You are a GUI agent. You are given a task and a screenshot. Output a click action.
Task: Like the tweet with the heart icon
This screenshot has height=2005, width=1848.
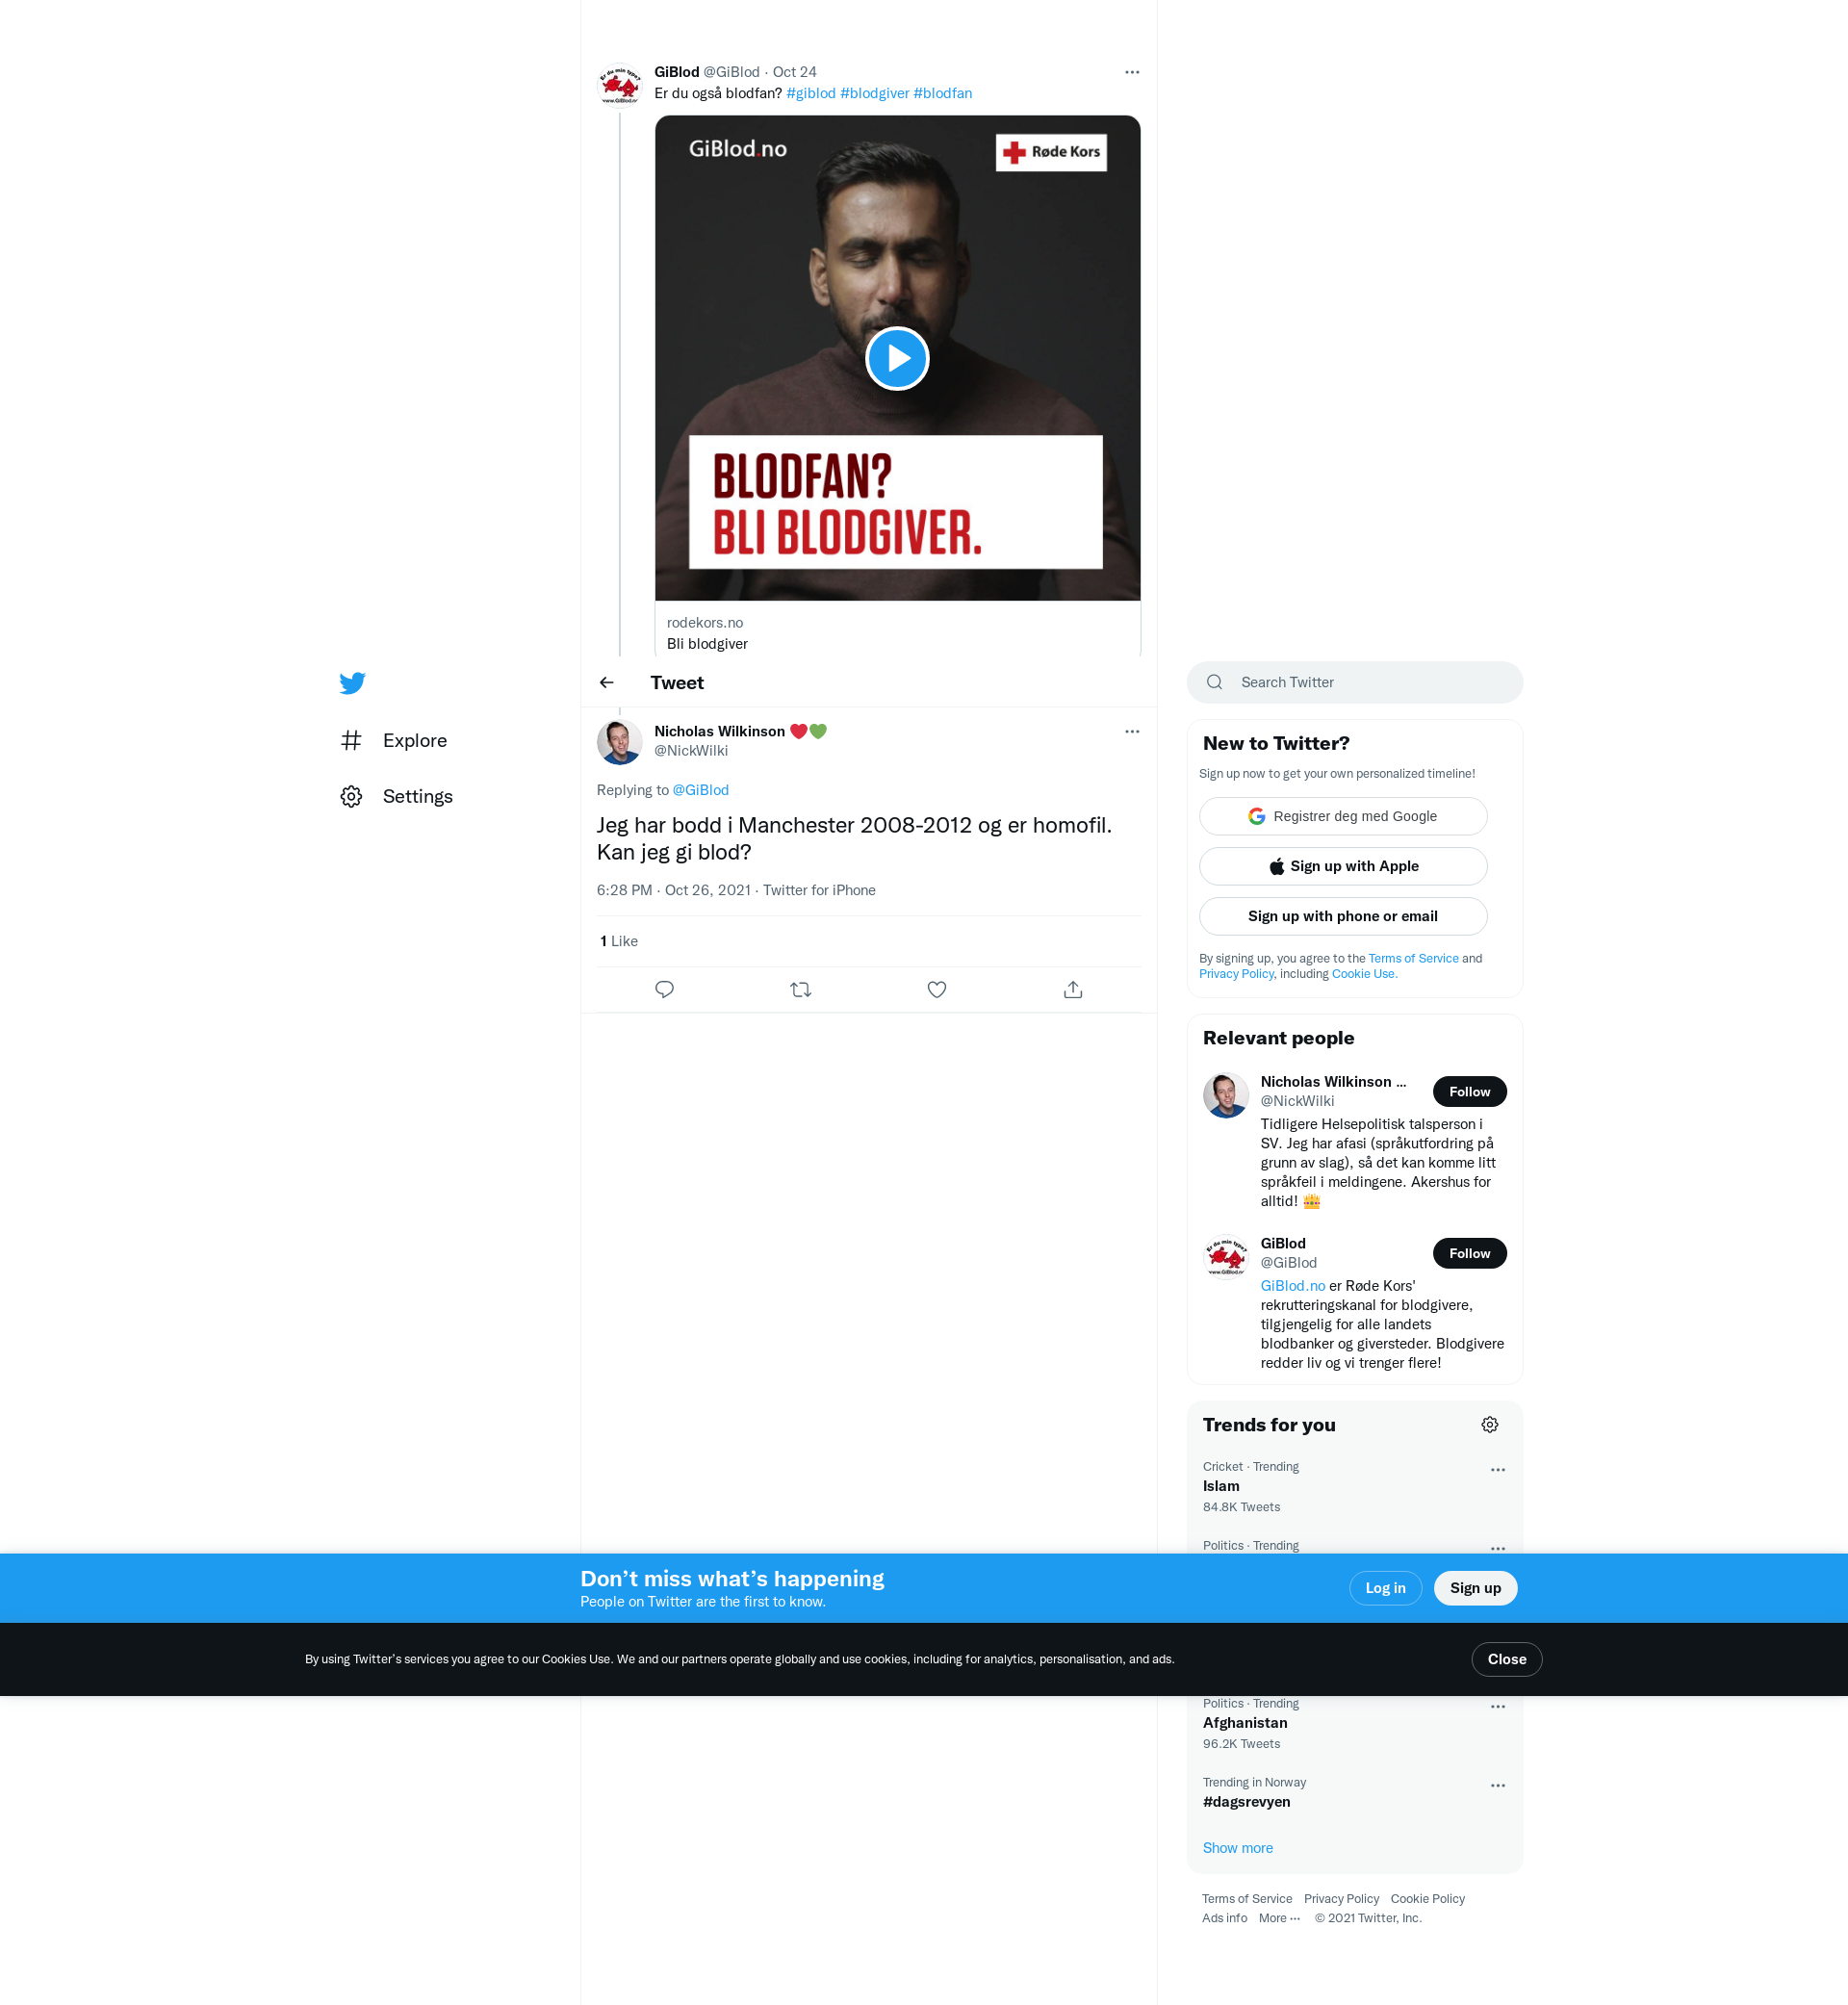(x=936, y=989)
